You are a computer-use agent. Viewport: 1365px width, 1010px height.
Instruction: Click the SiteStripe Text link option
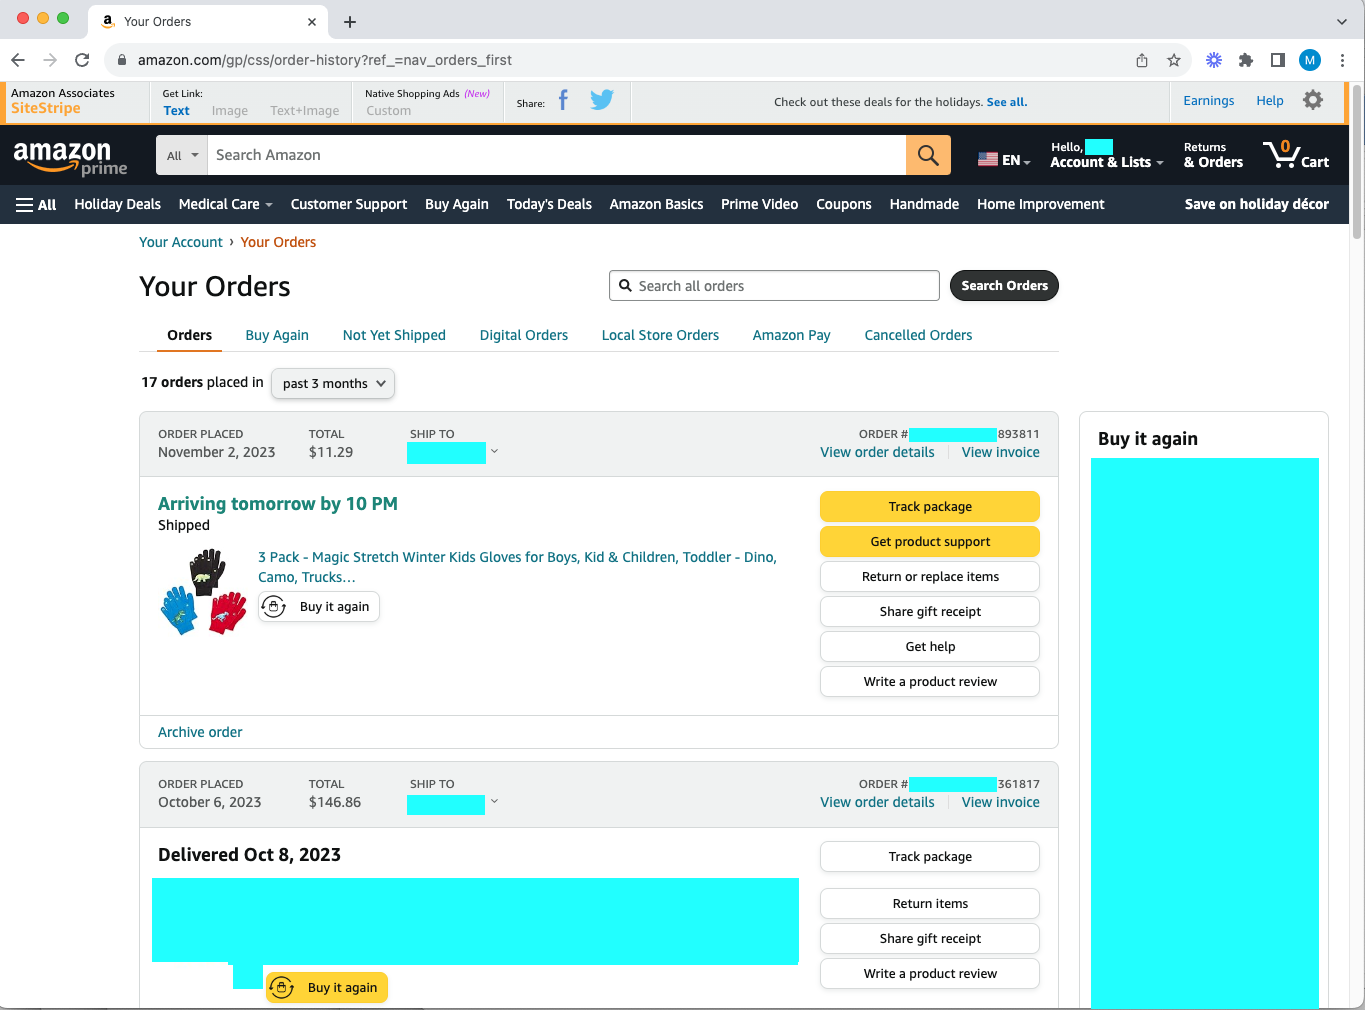pyautogui.click(x=176, y=111)
